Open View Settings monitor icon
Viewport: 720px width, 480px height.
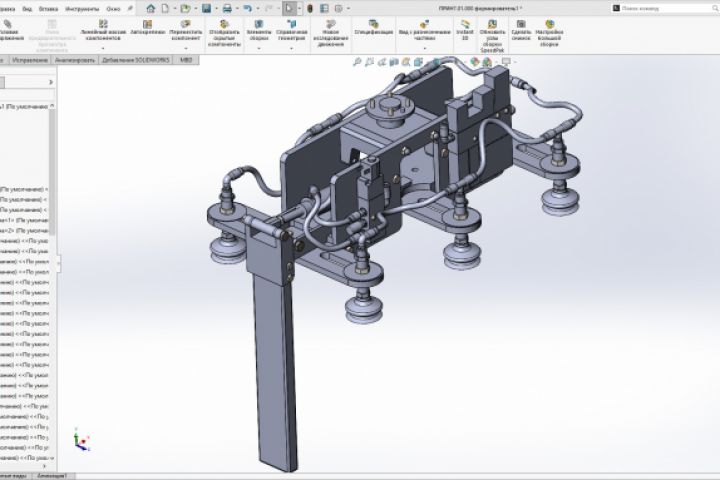pos(506,62)
